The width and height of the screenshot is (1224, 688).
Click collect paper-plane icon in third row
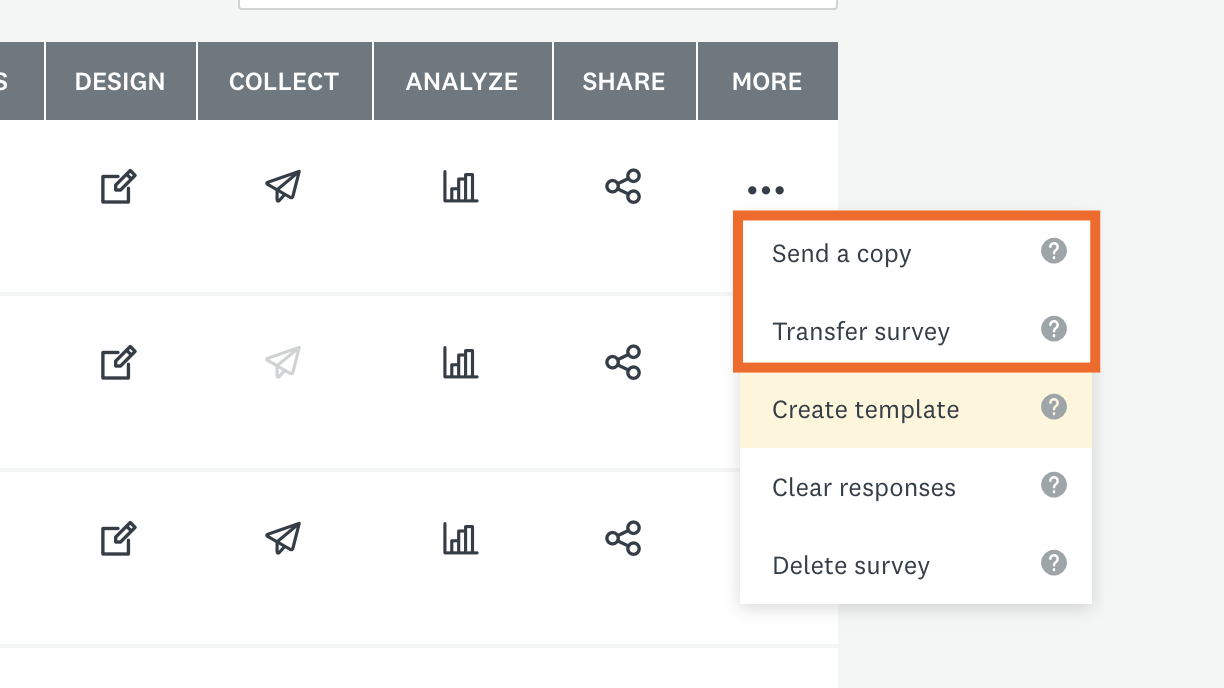click(283, 538)
